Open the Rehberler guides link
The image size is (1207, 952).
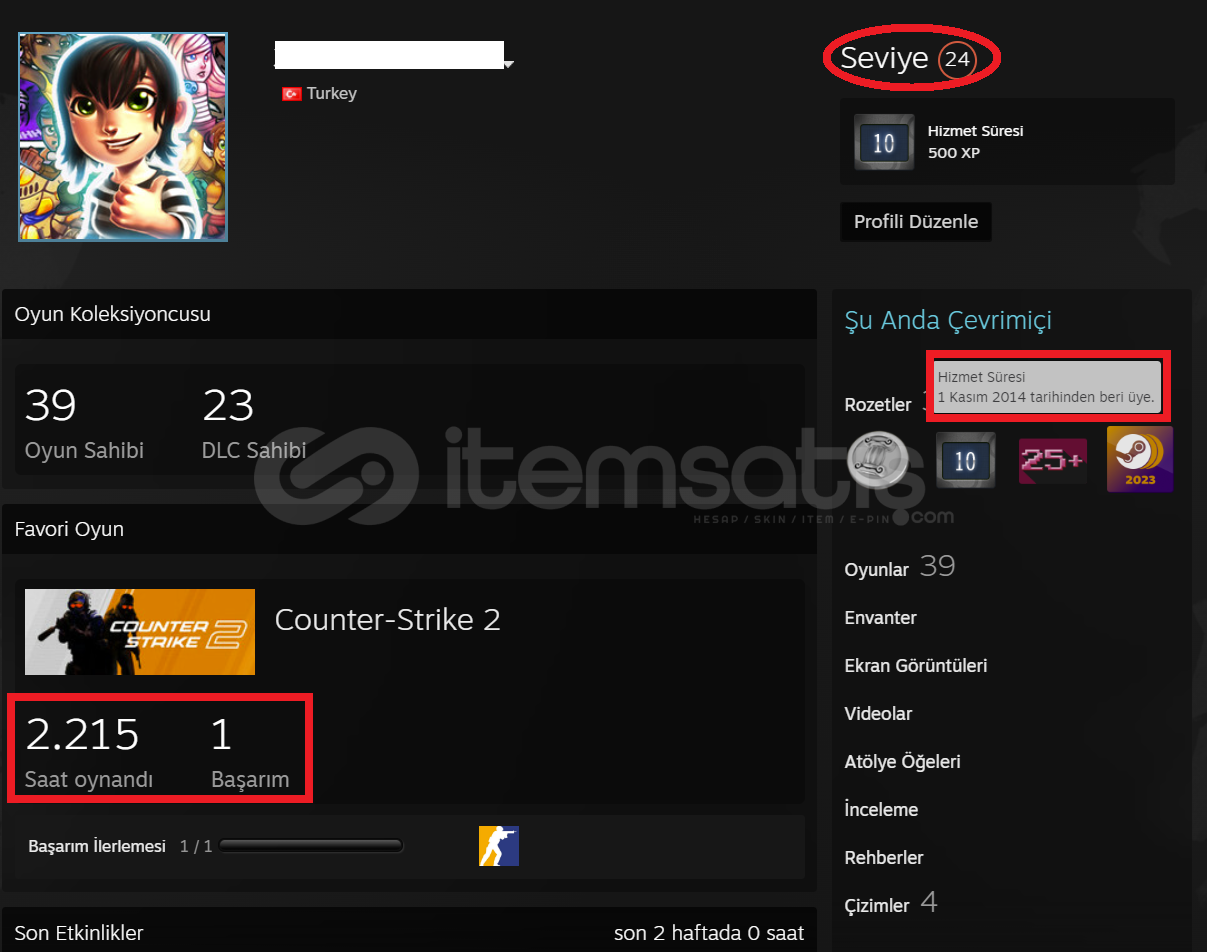pos(884,858)
